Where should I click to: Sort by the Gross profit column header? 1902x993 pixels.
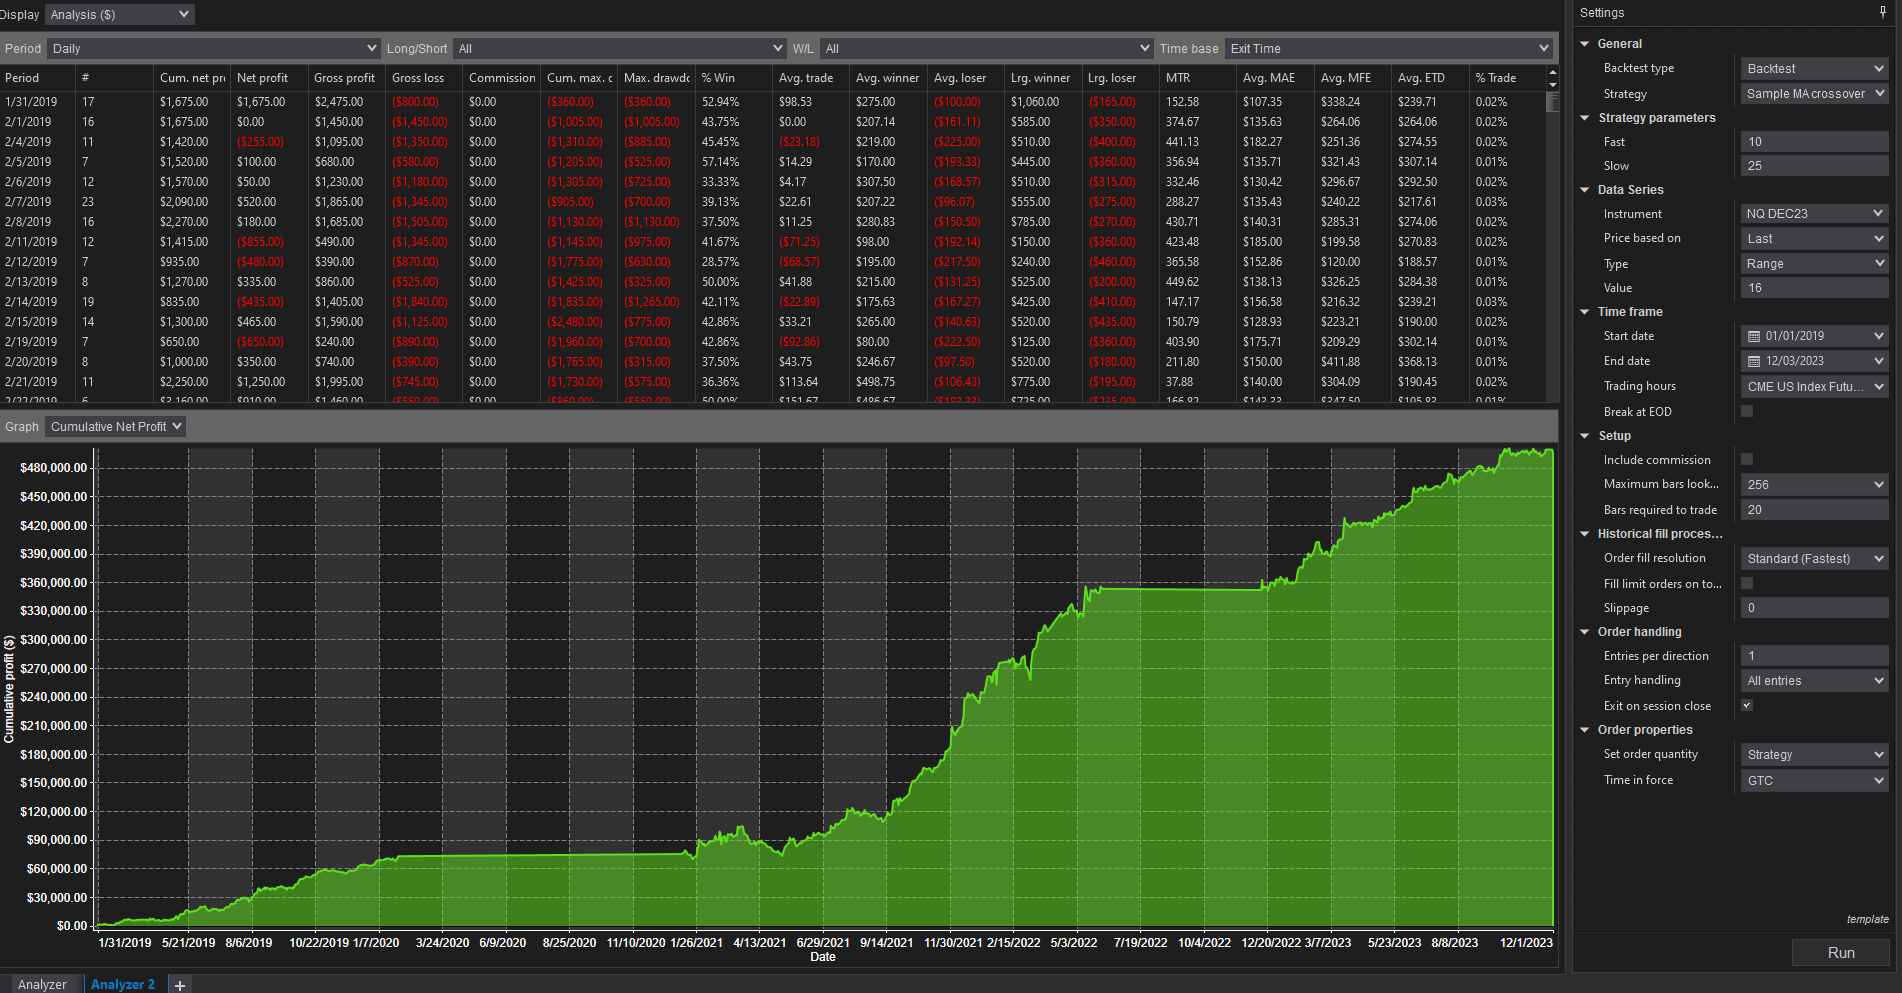tap(346, 78)
